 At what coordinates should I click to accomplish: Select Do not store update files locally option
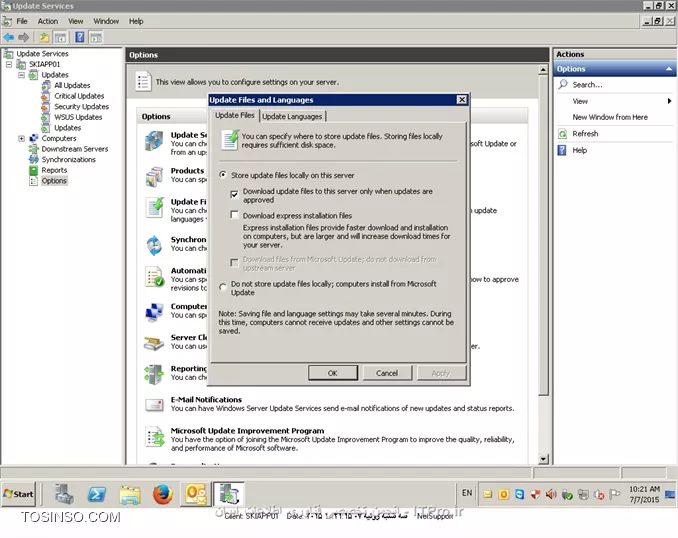click(223, 287)
